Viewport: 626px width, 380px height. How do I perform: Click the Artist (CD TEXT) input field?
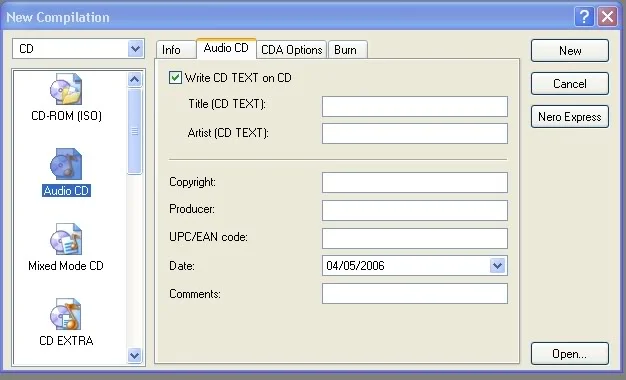(415, 133)
